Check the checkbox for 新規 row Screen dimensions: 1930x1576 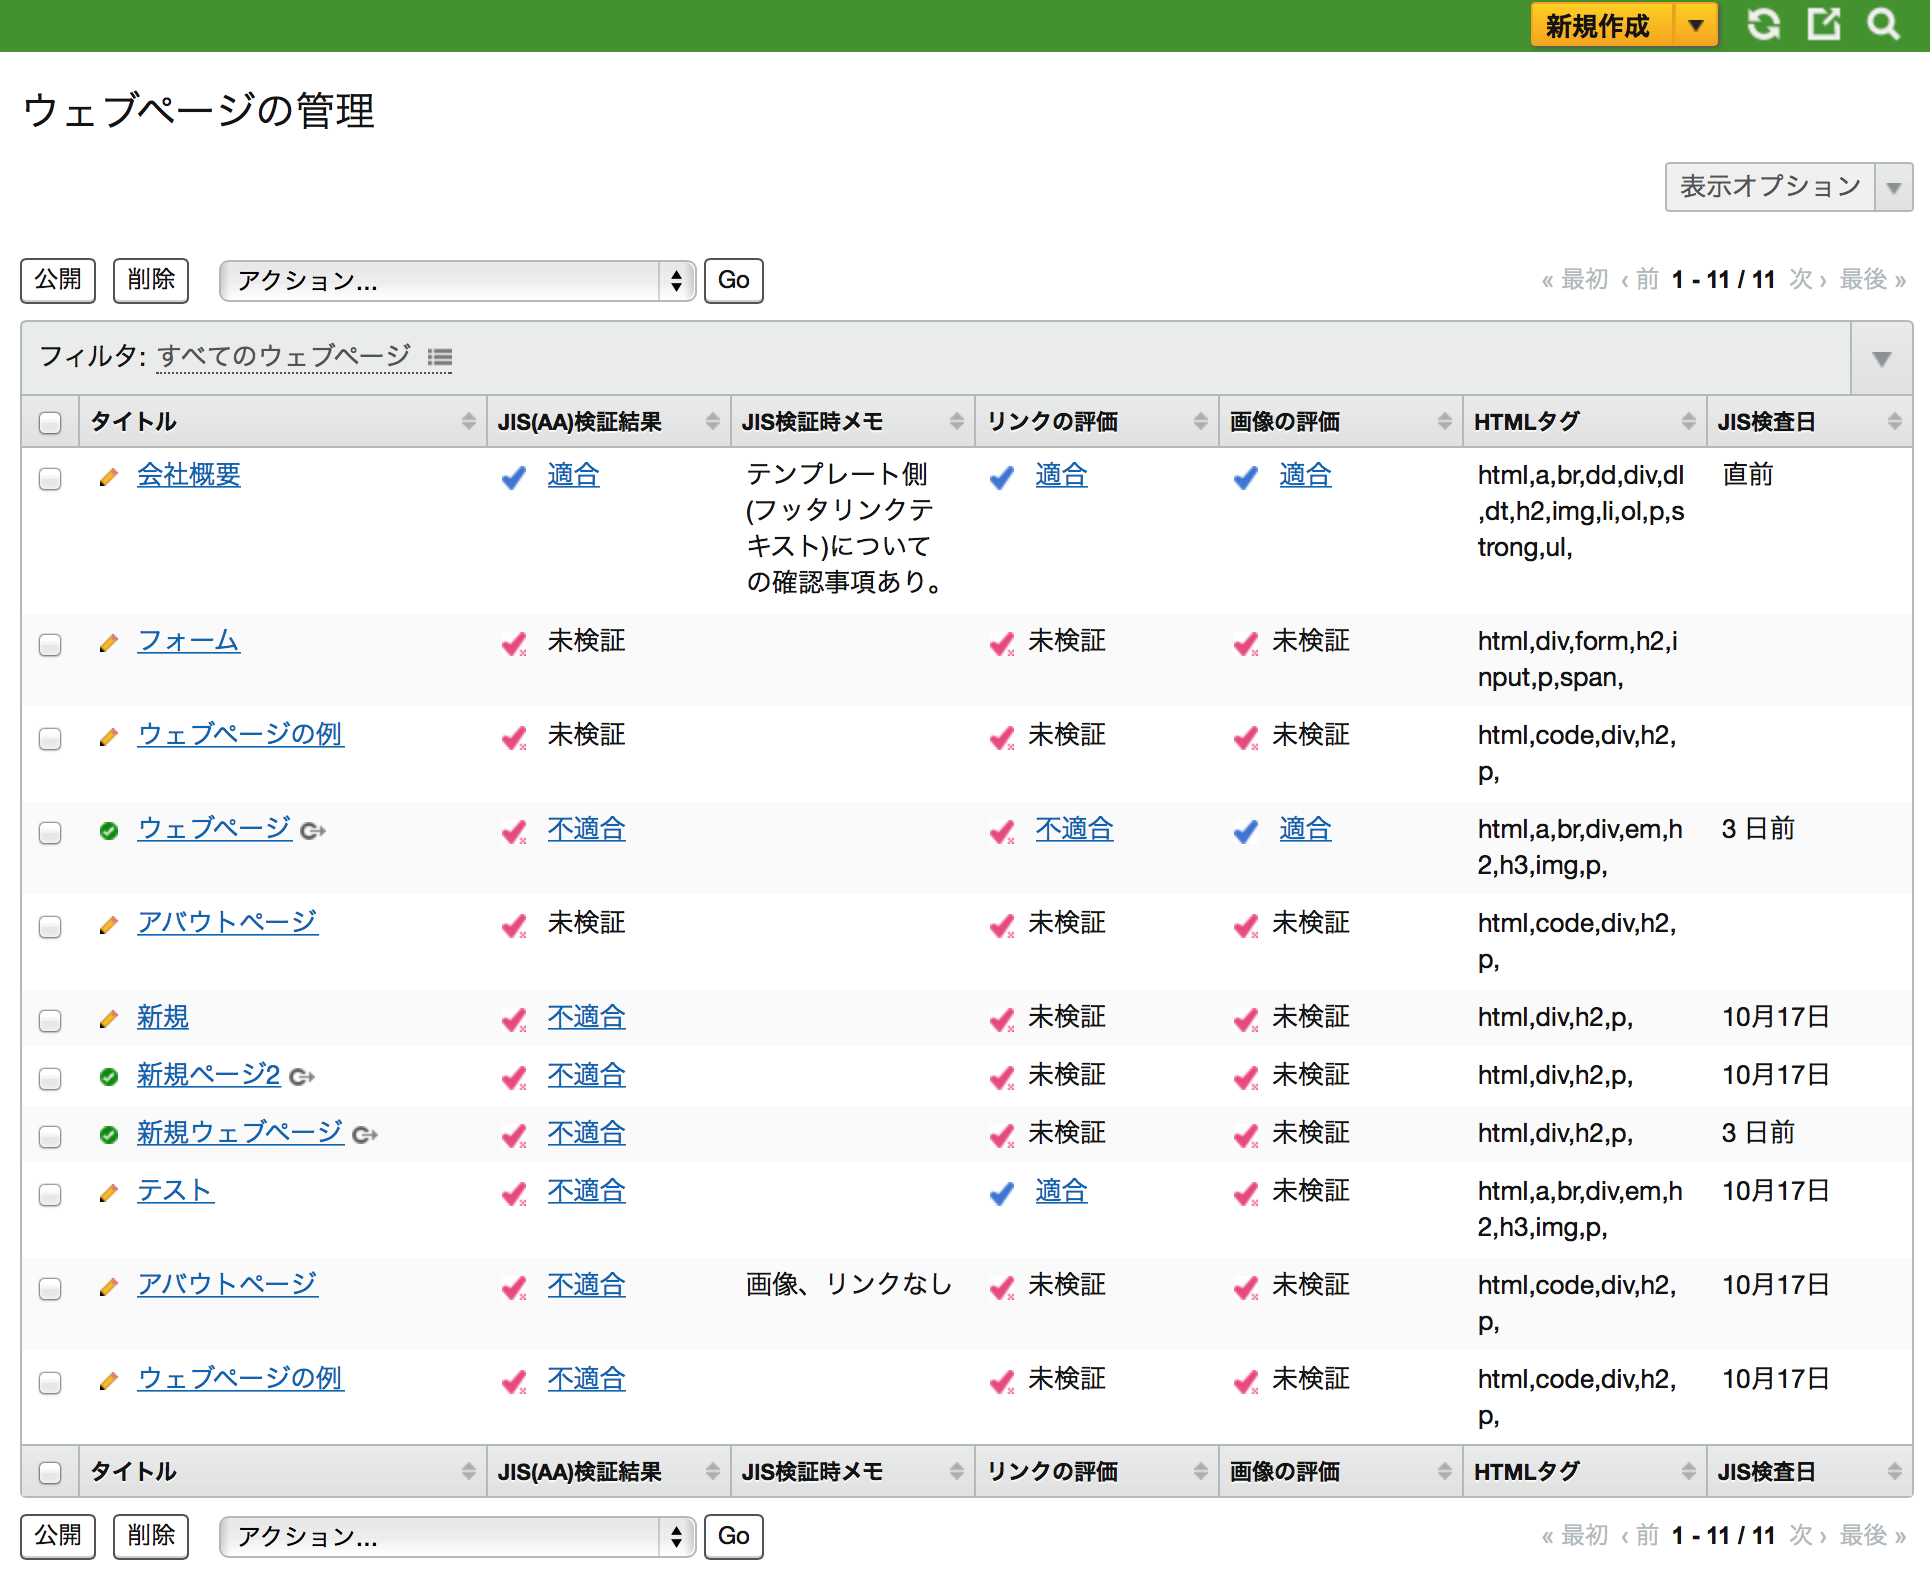coord(50,1020)
